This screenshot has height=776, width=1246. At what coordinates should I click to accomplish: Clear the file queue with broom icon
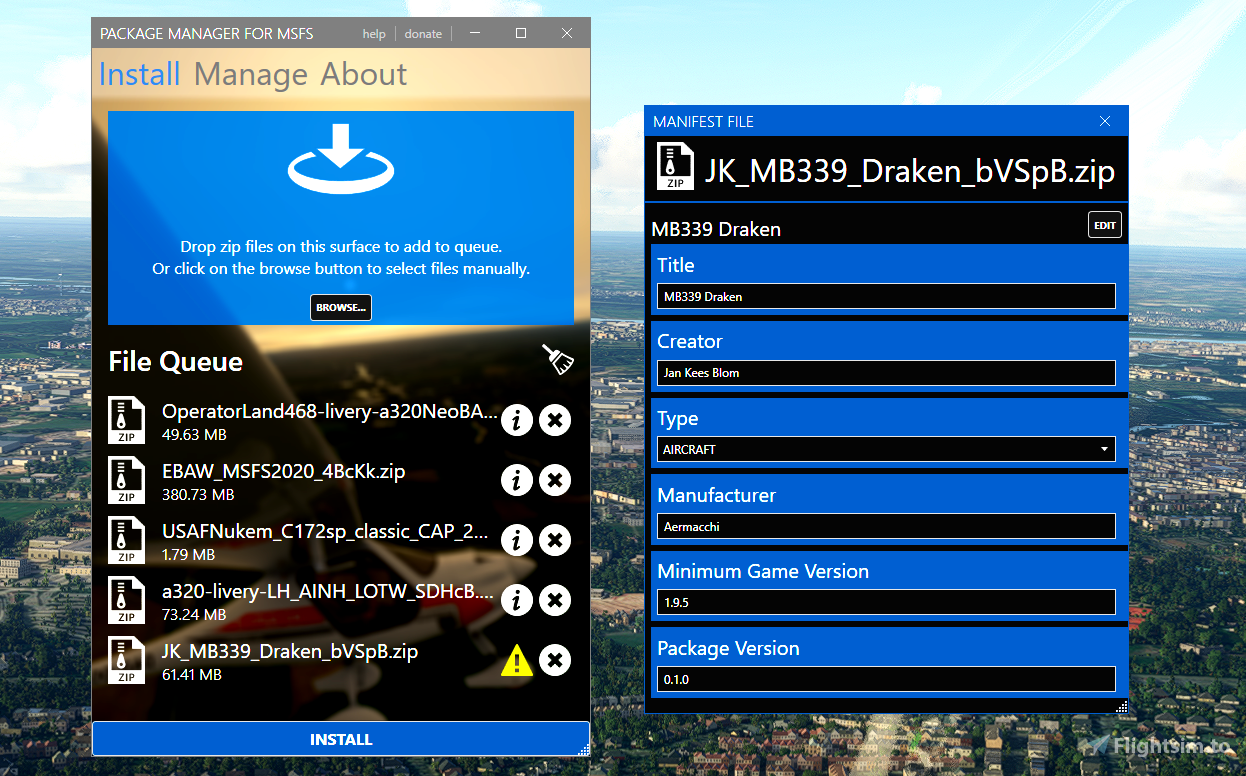[x=559, y=359]
